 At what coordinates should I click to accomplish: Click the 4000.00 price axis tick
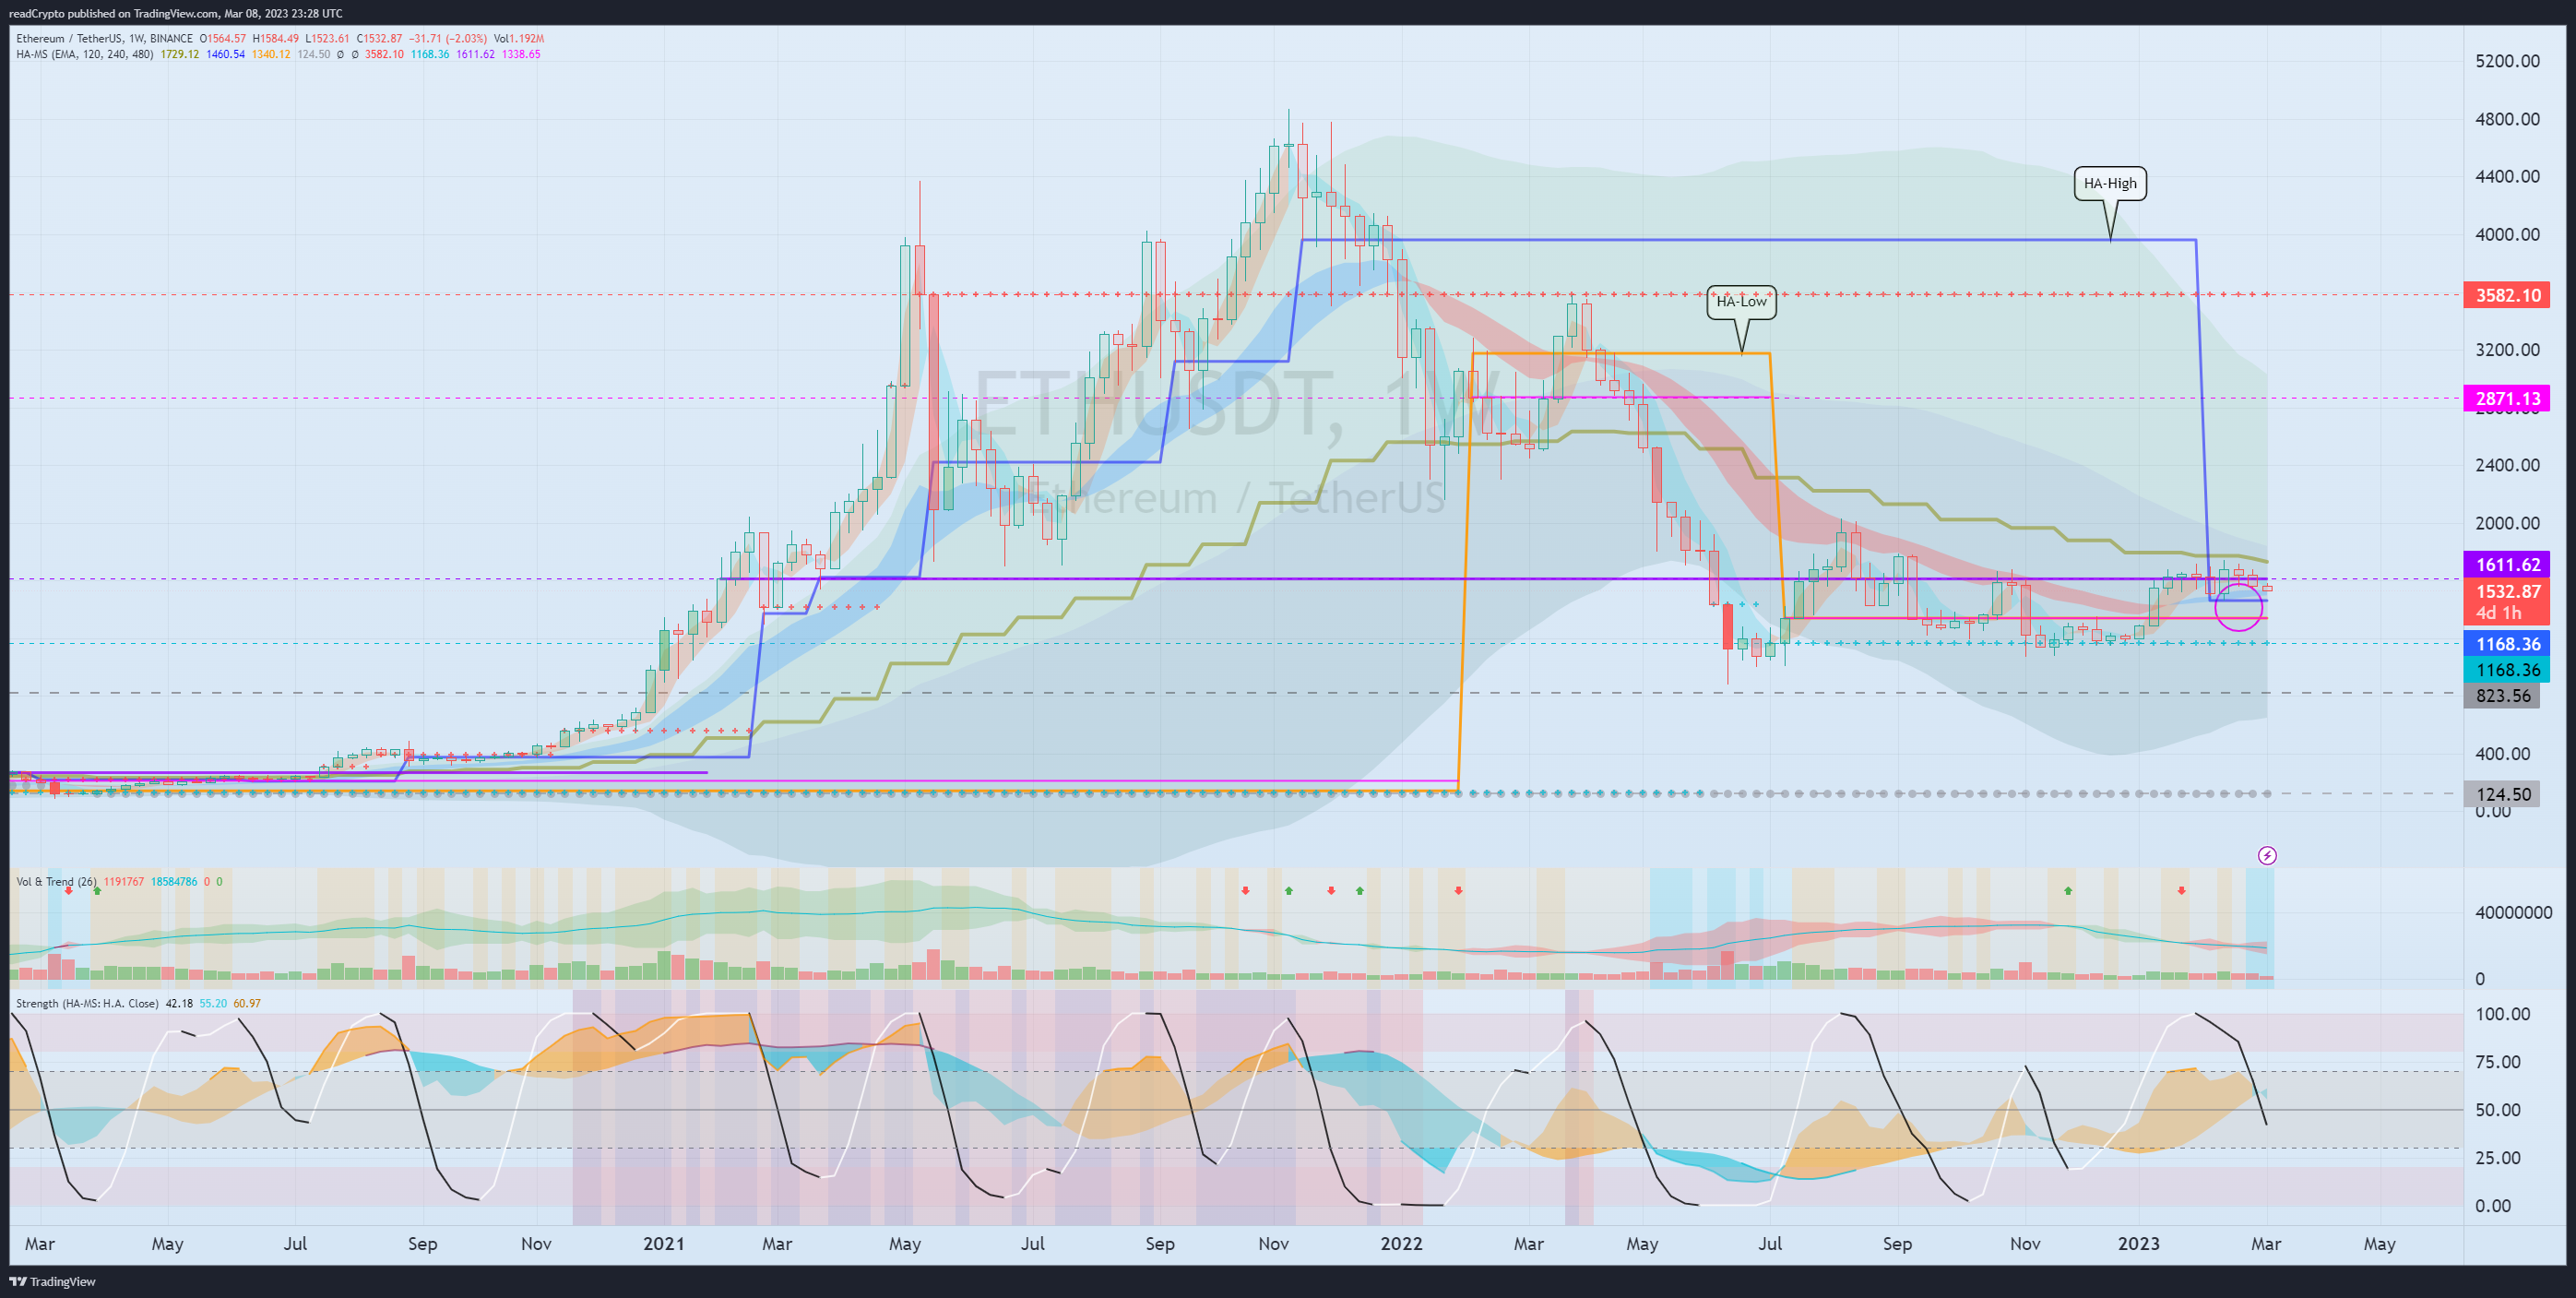pyautogui.click(x=2507, y=234)
